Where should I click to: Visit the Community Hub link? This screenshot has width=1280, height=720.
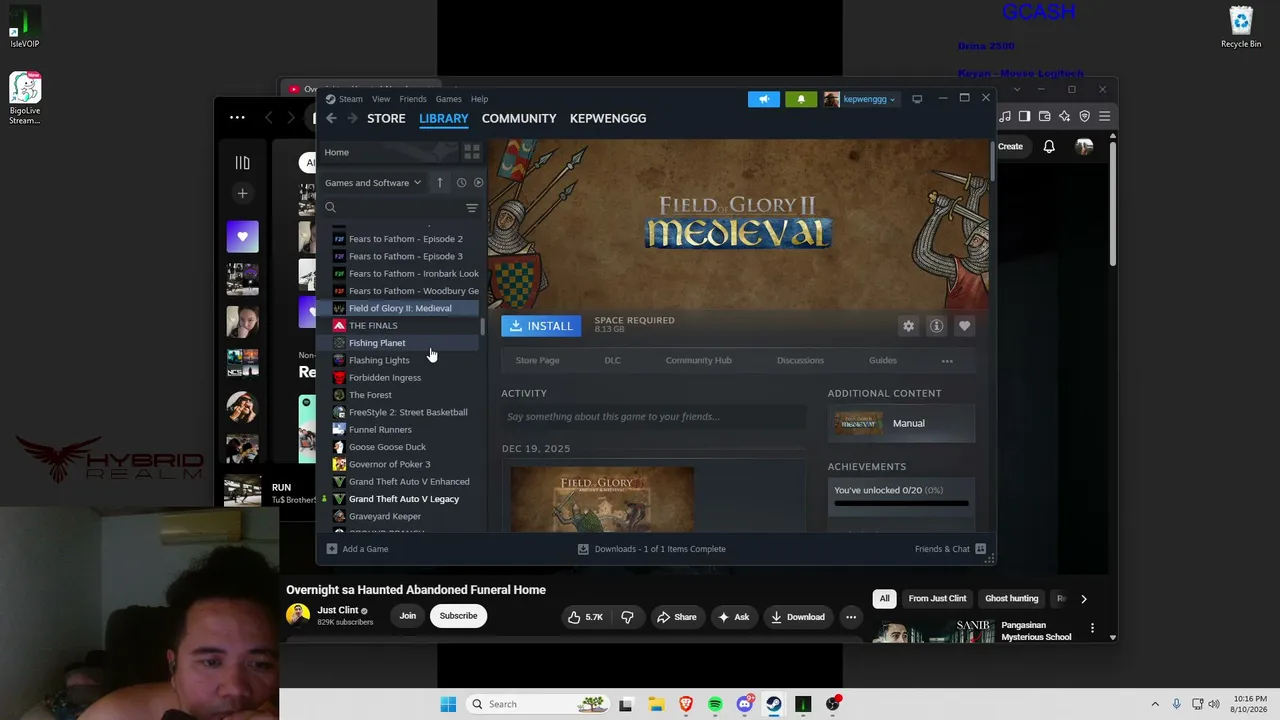699,361
